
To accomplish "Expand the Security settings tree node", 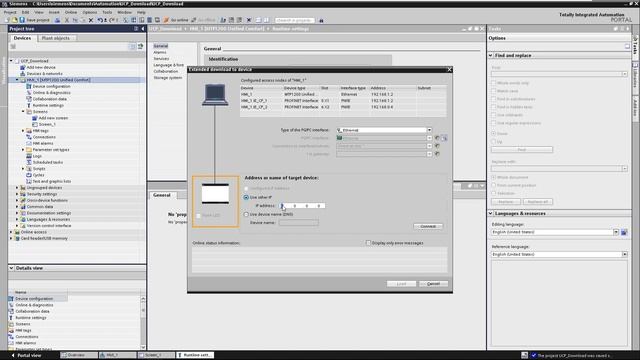I will point(17,194).
